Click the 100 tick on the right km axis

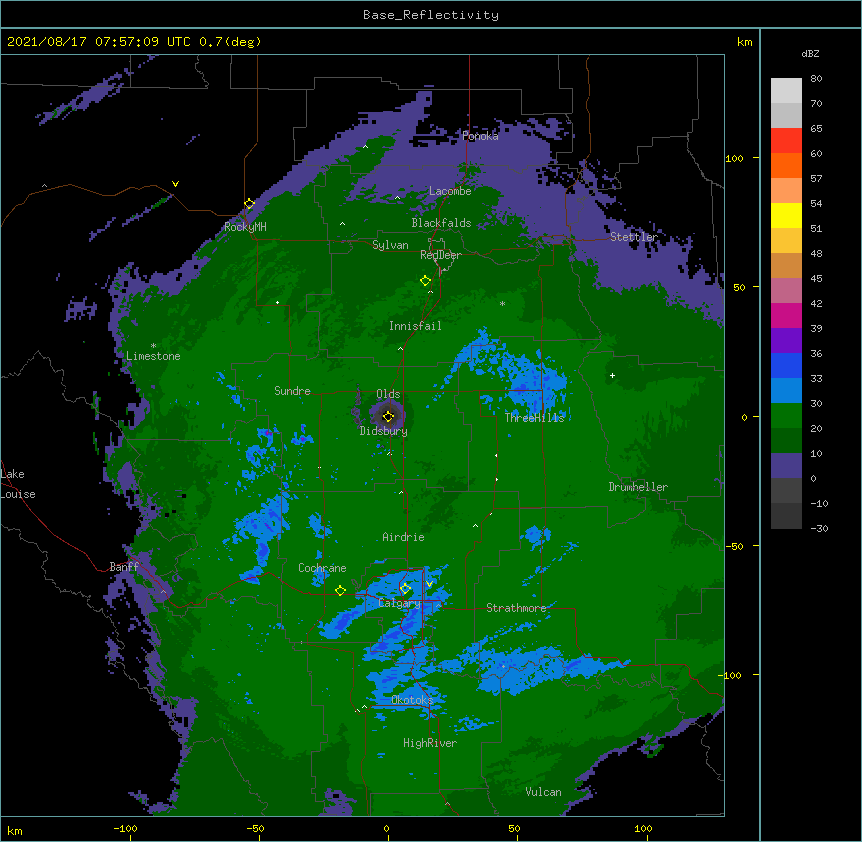734,158
